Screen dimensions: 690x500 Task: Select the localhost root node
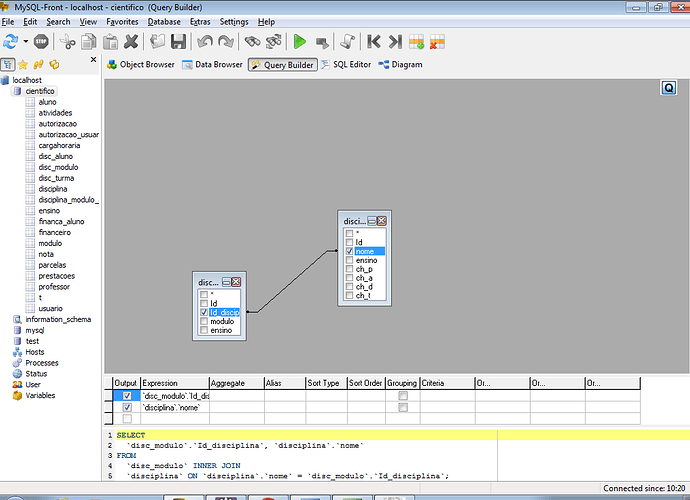pos(27,80)
